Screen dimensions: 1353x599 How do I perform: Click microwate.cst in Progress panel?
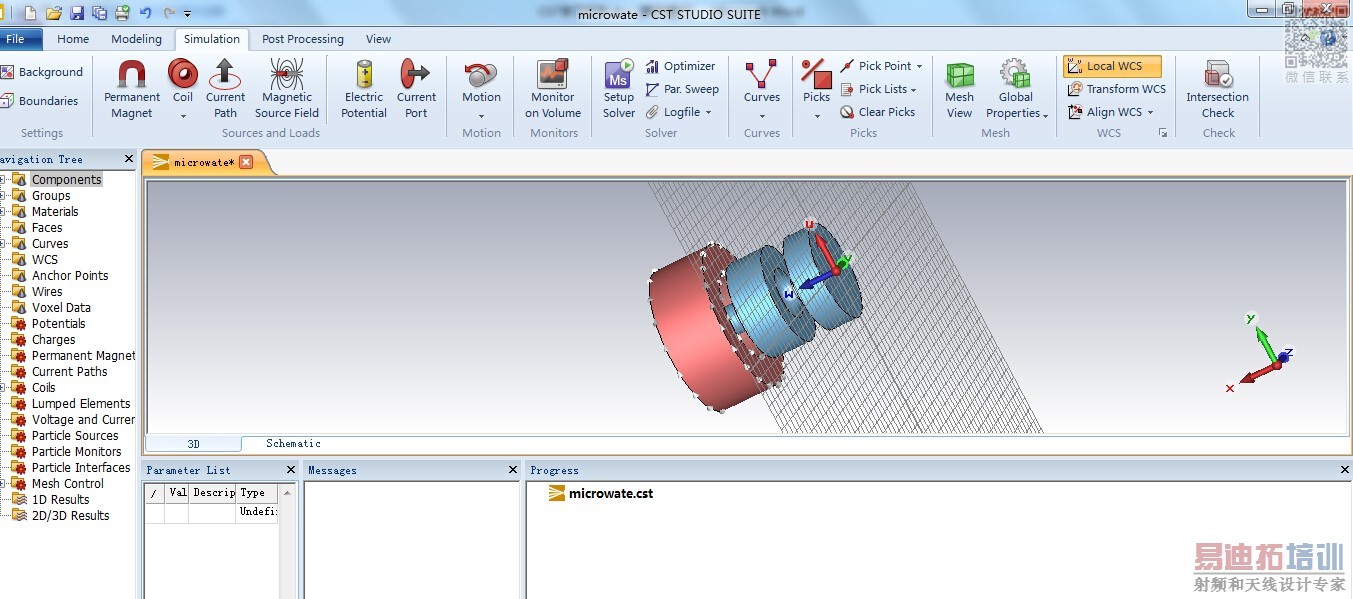coord(610,493)
